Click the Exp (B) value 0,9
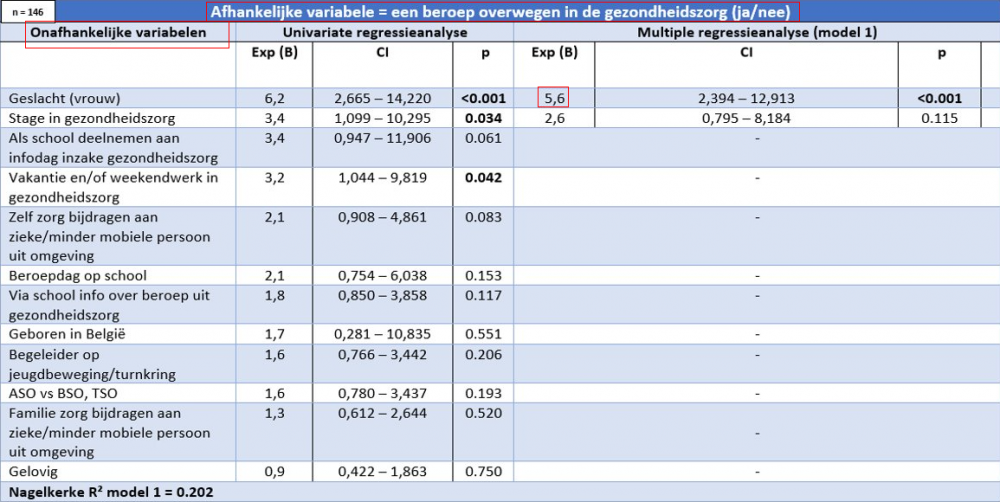 pos(274,472)
